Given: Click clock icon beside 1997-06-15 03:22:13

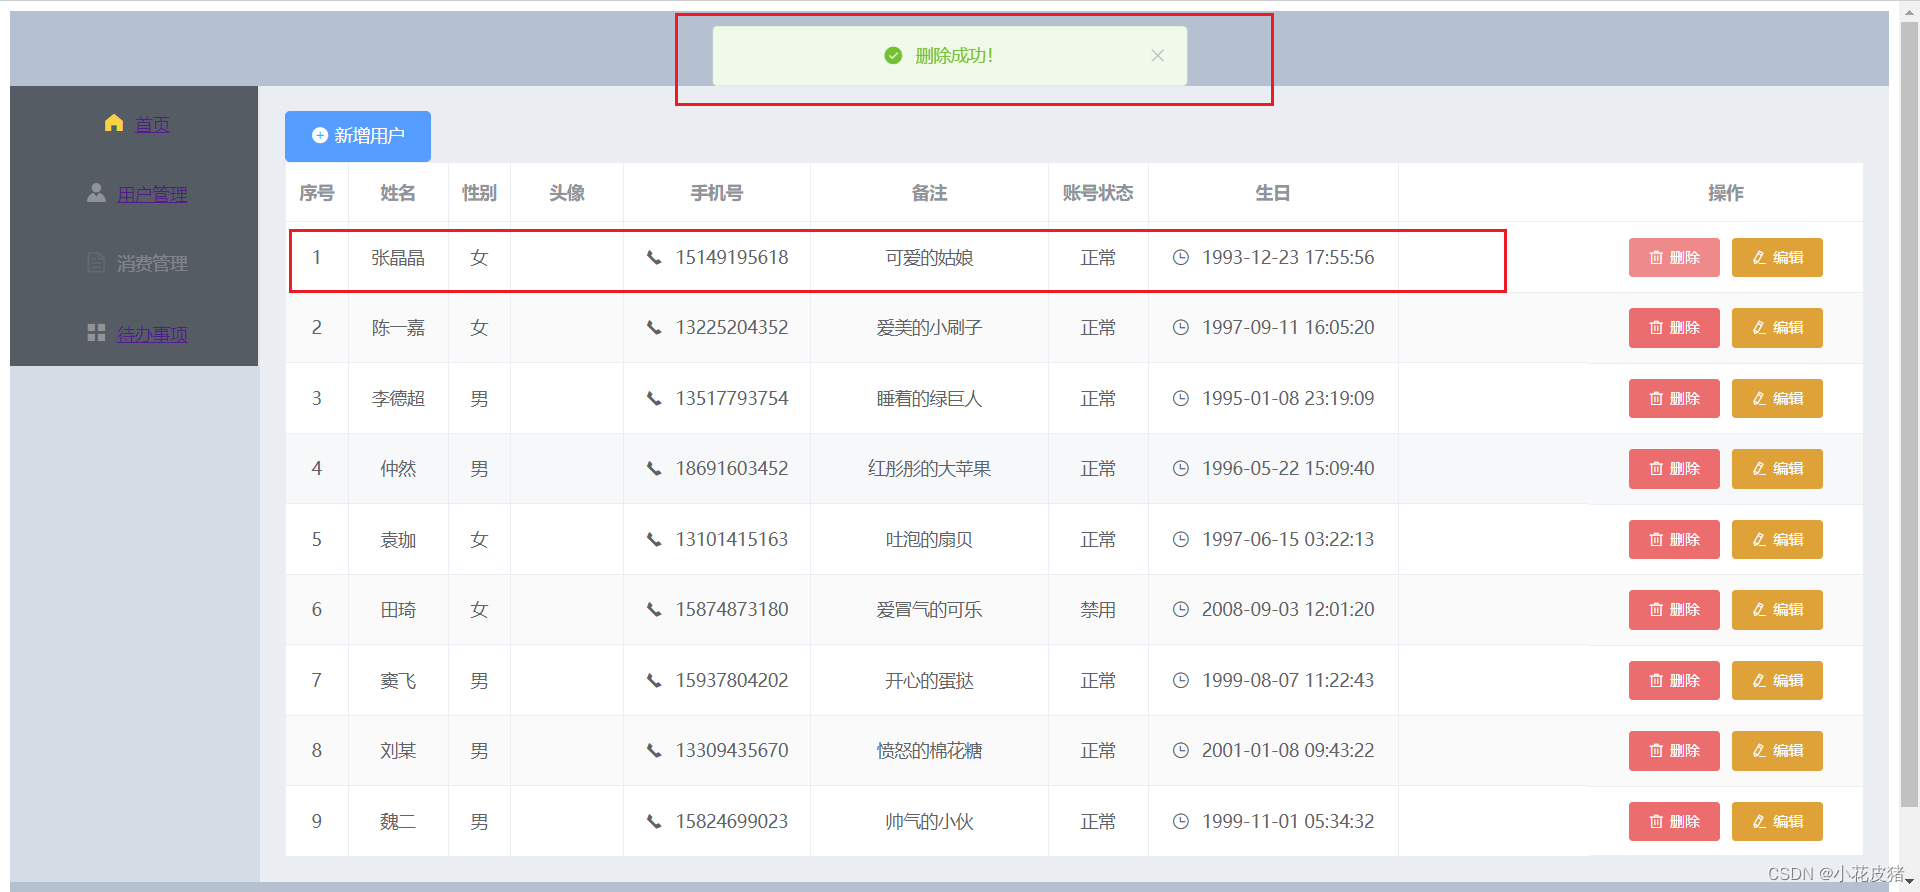Looking at the screenshot, I should [1181, 540].
